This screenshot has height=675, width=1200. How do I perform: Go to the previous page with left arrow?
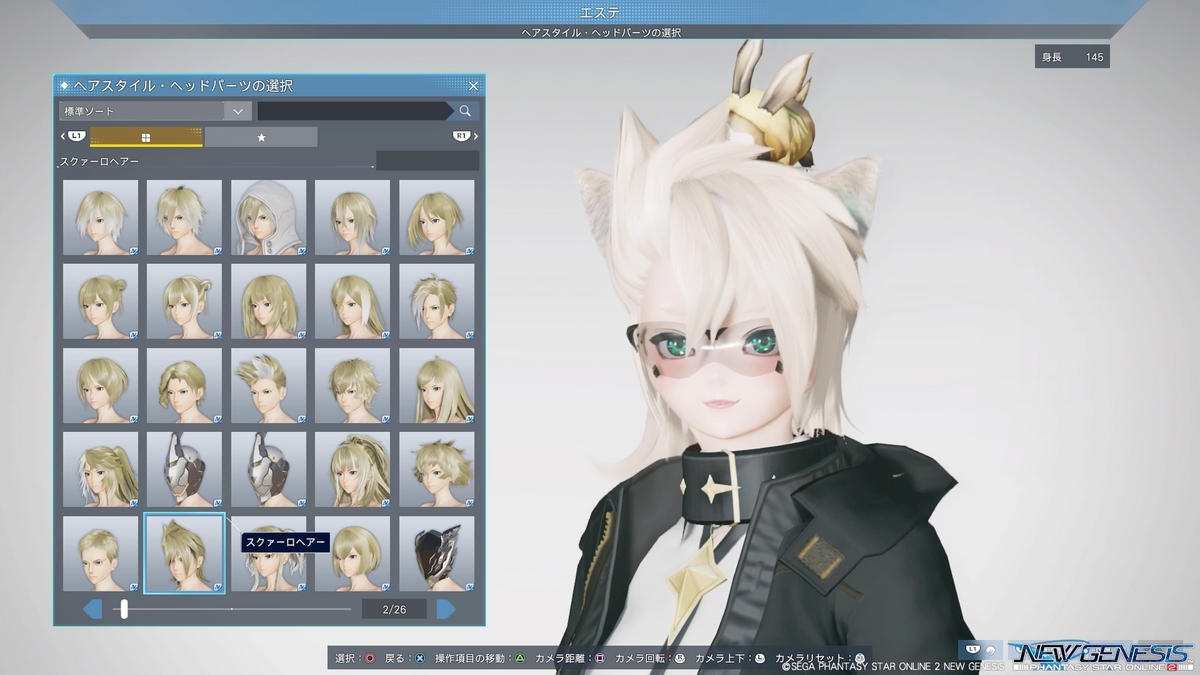coord(92,608)
